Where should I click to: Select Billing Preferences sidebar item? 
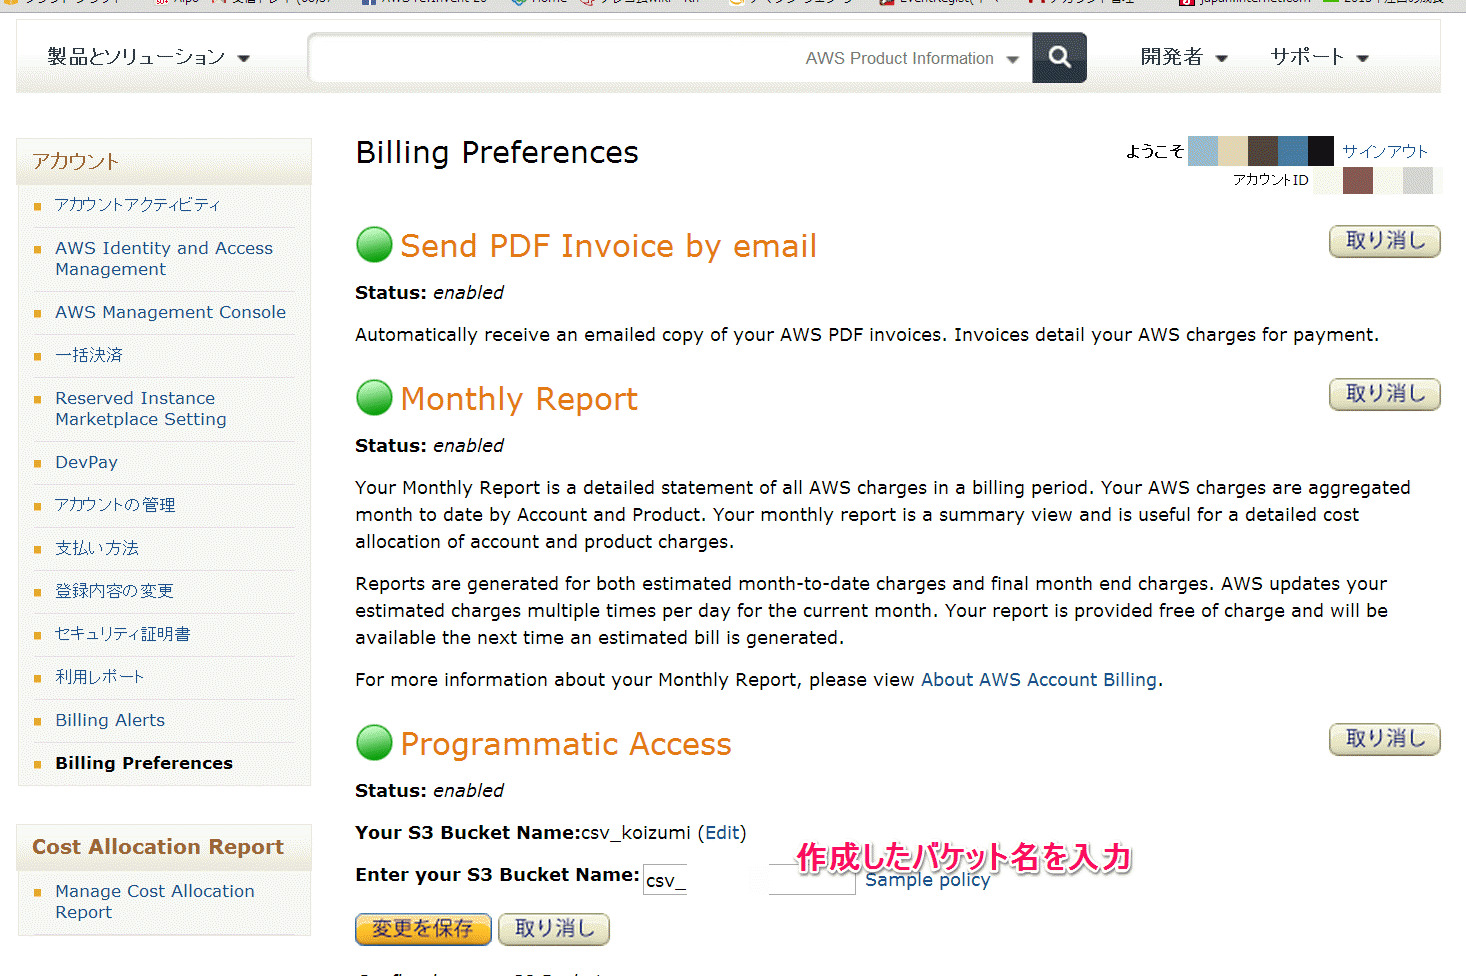[x=144, y=763]
